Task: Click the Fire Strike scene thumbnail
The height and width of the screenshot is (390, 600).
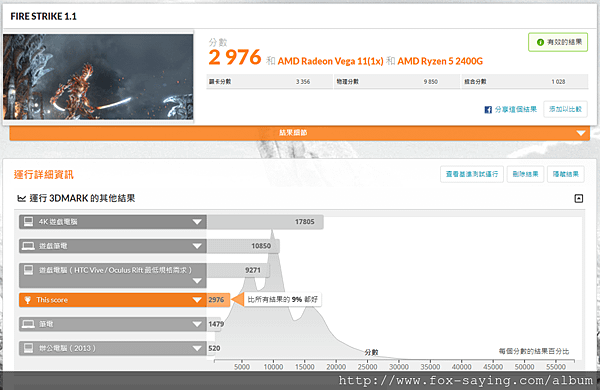Action: (x=98, y=77)
